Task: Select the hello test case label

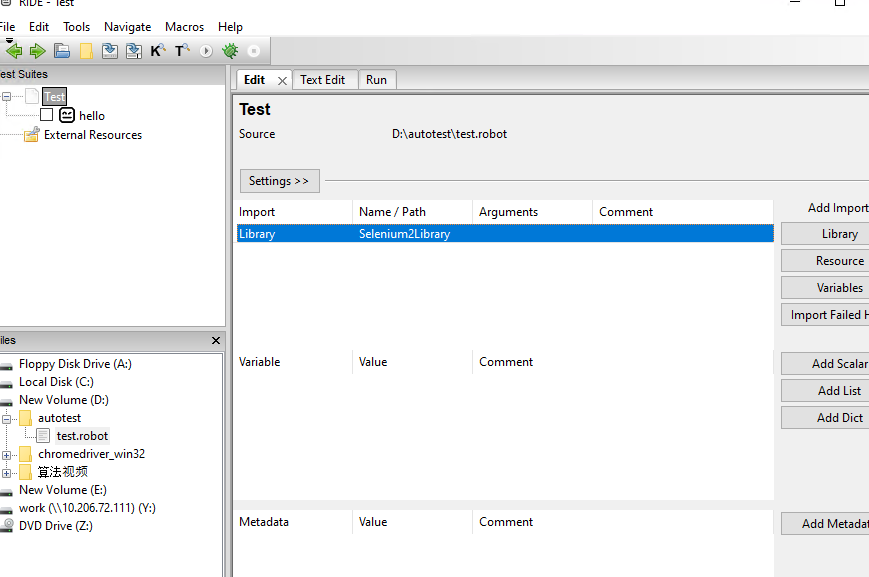Action: coord(92,116)
